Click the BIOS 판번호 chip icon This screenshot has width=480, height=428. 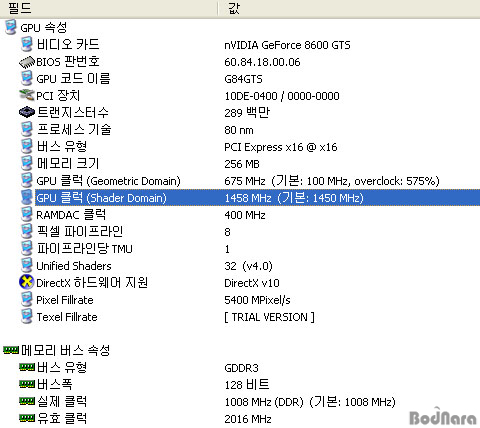pyautogui.click(x=27, y=62)
